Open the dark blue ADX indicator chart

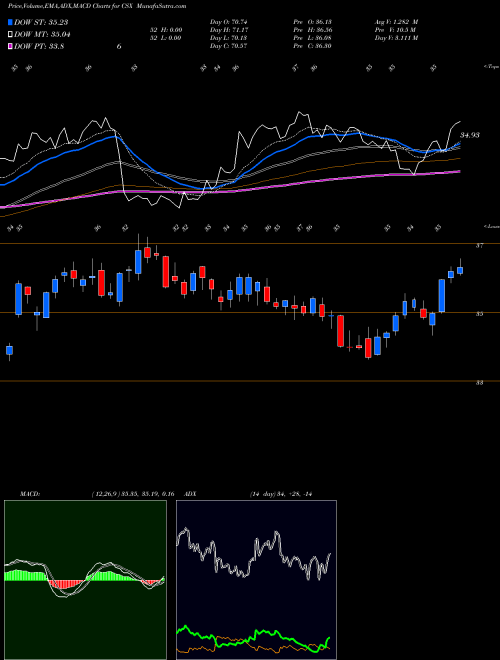[x=256, y=580]
